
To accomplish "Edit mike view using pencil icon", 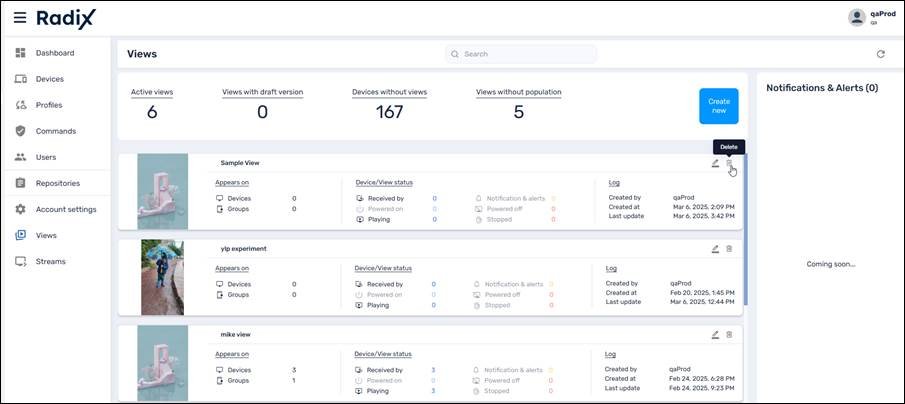I will (715, 334).
